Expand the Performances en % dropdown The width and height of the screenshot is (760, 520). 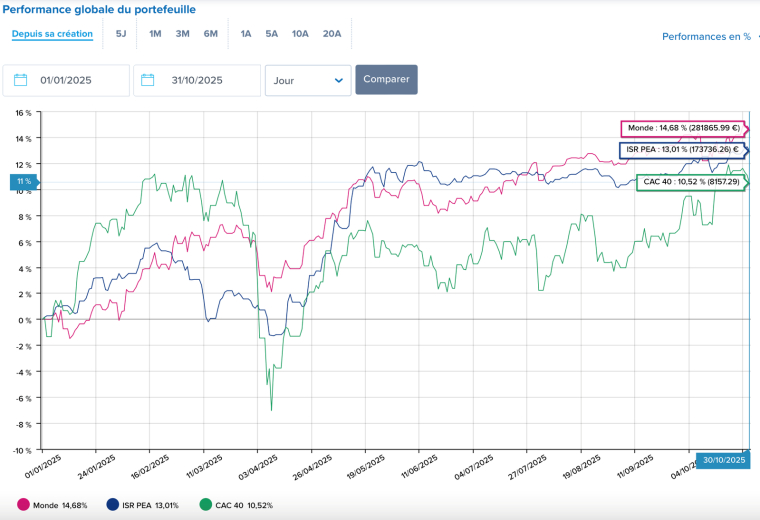pyautogui.click(x=710, y=36)
